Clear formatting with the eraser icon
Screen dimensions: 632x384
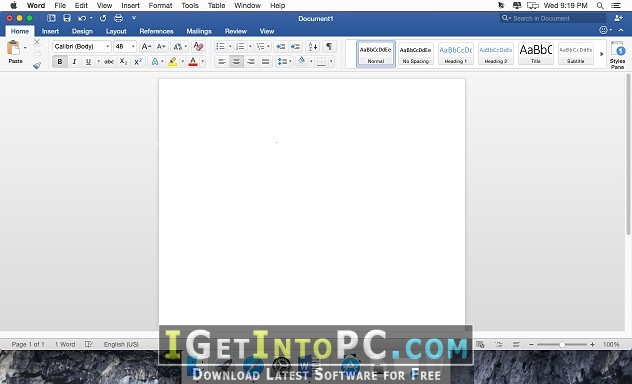pyautogui.click(x=198, y=46)
